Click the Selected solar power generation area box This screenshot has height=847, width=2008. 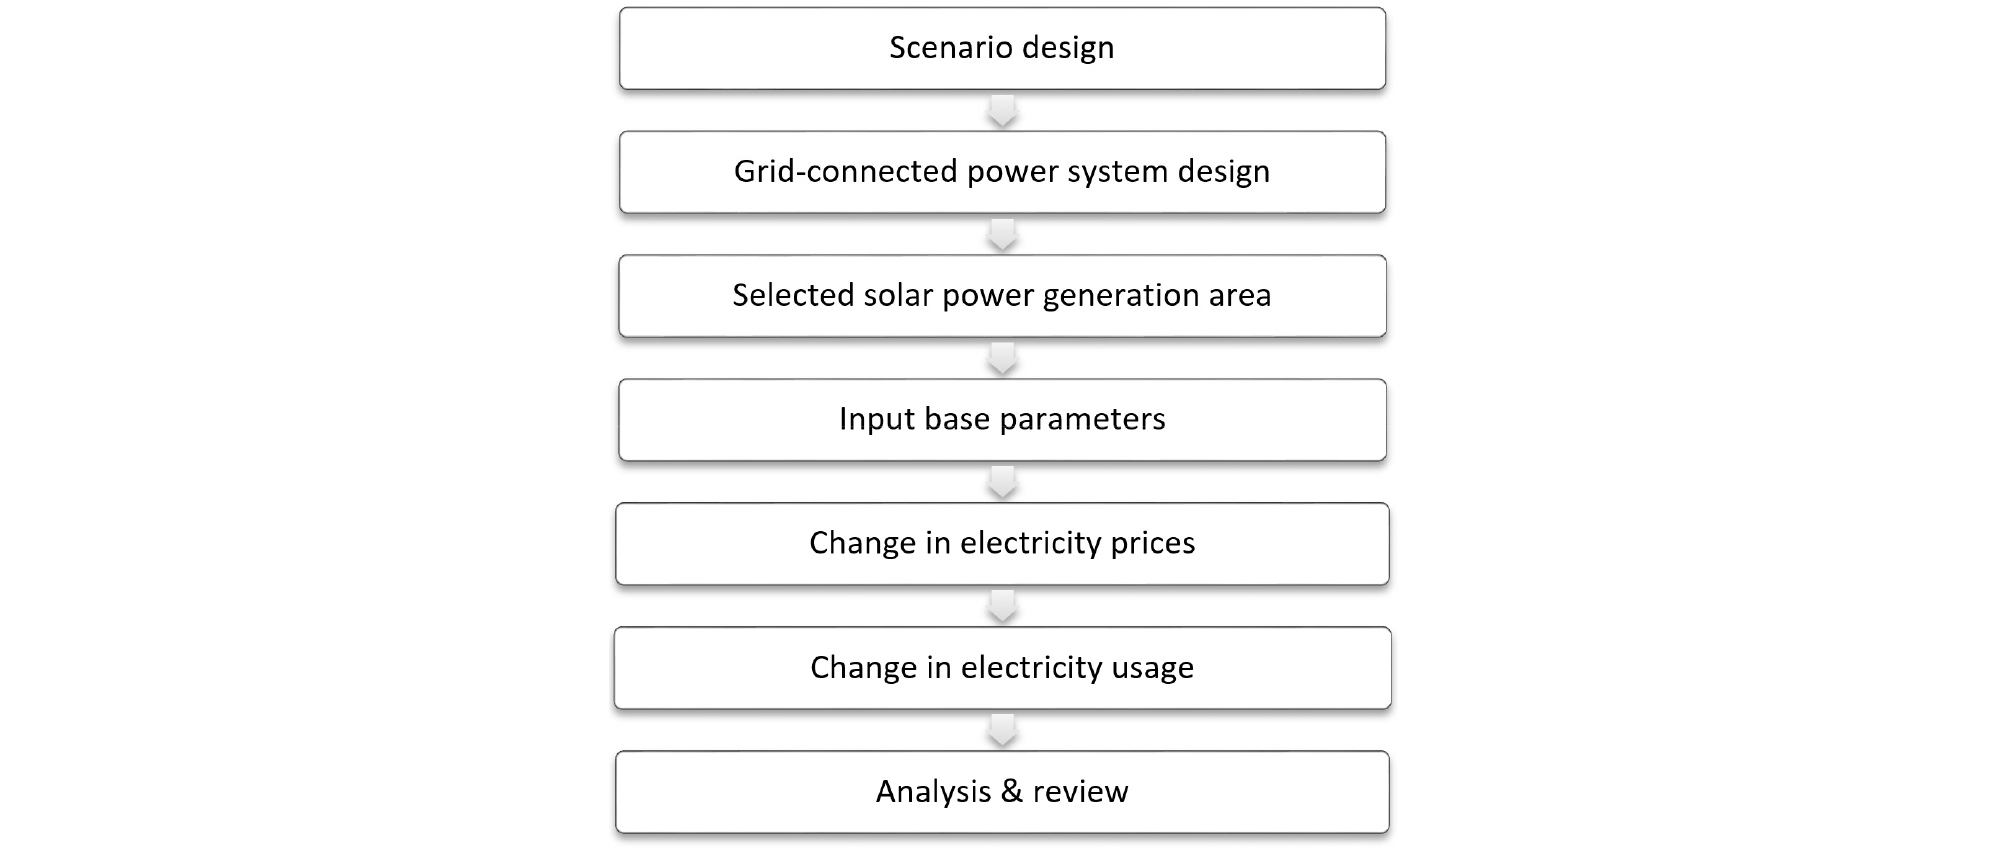1002,296
